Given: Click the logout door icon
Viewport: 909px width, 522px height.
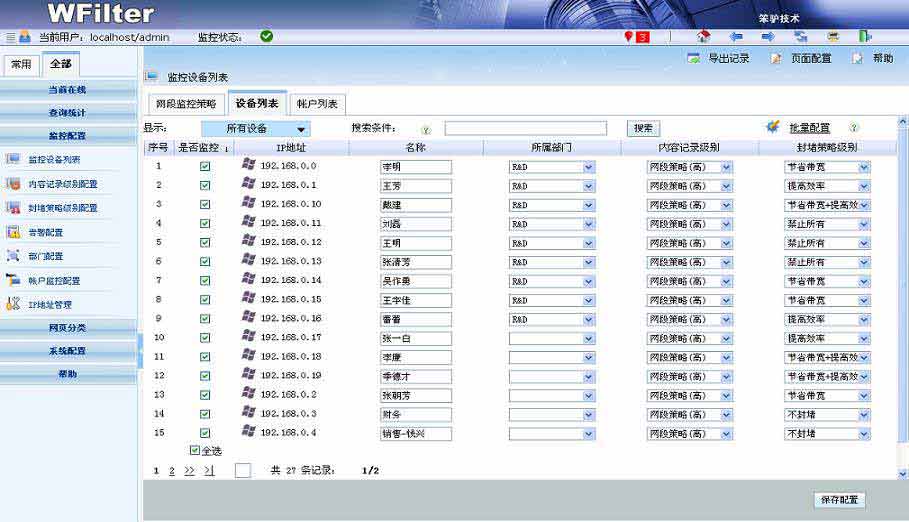Looking at the screenshot, I should (865, 37).
